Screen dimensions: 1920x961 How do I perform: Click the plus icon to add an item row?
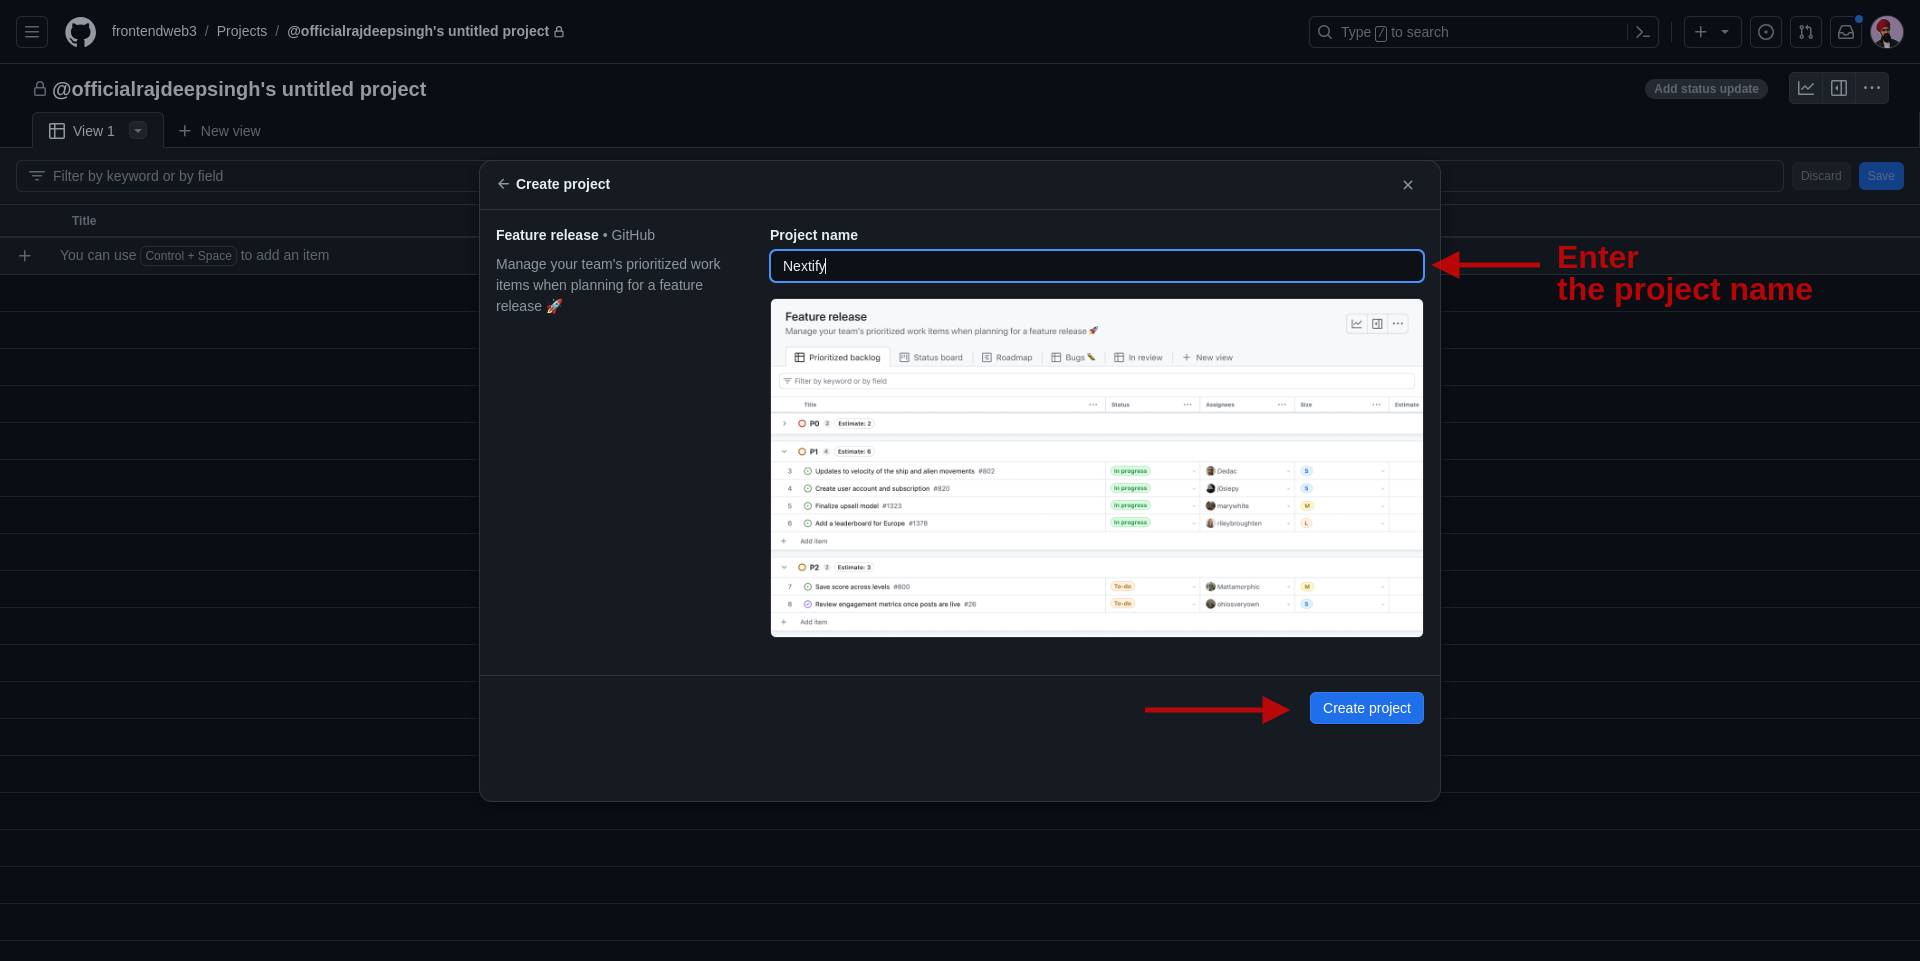(x=25, y=256)
